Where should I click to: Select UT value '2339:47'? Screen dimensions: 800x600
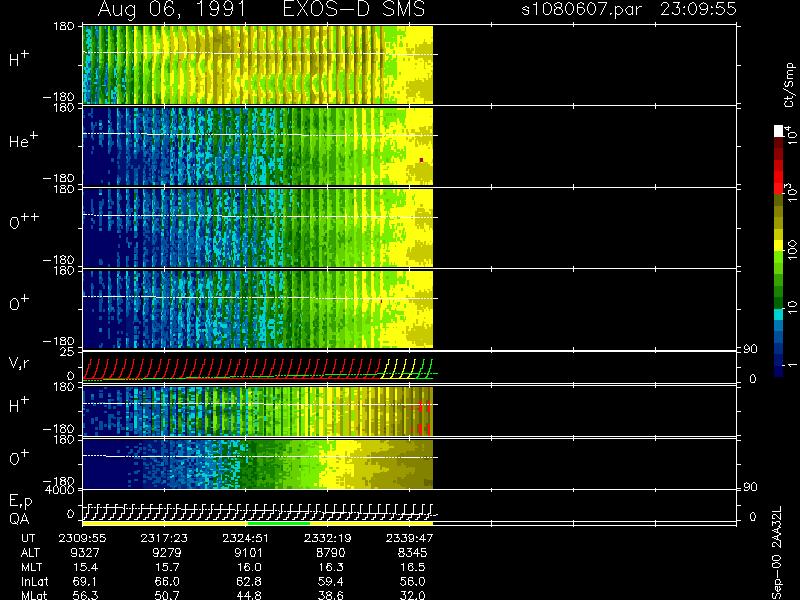point(409,538)
